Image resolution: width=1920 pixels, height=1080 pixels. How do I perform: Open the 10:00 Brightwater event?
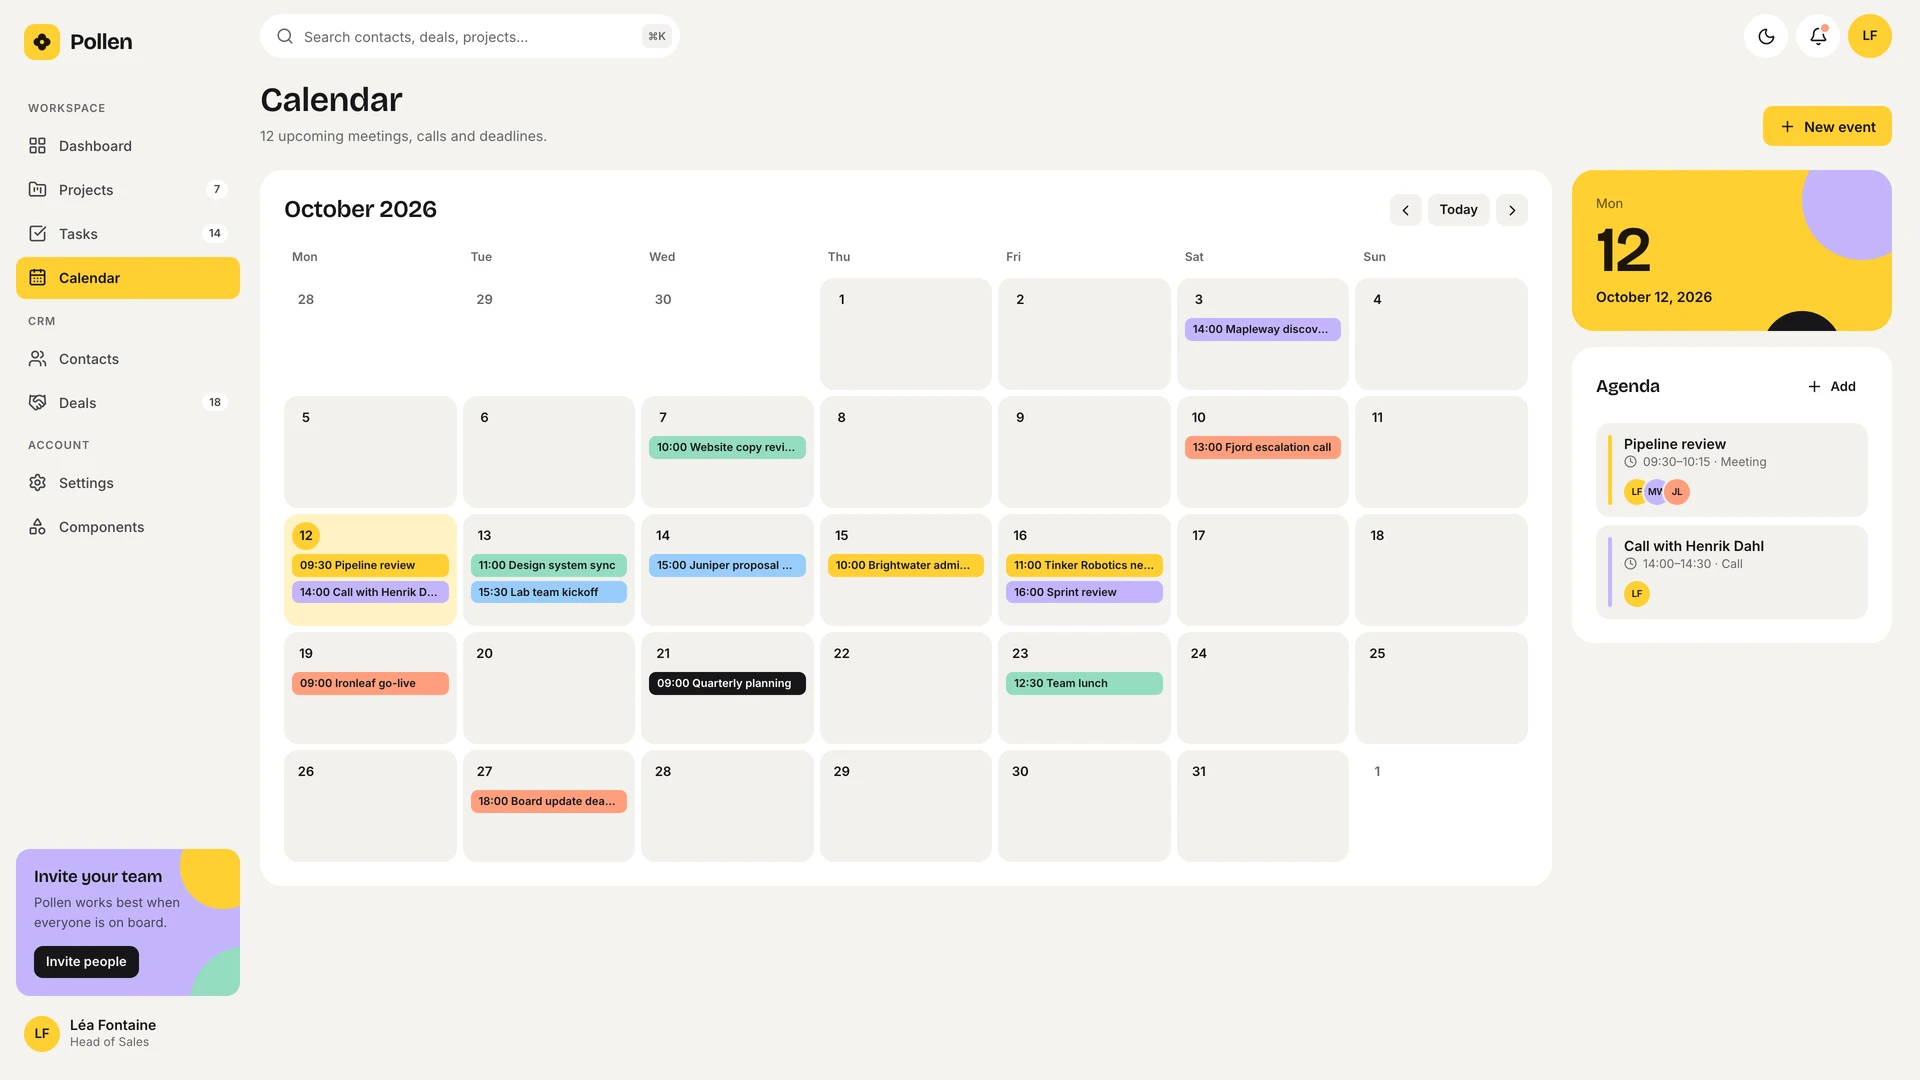pyautogui.click(x=905, y=565)
